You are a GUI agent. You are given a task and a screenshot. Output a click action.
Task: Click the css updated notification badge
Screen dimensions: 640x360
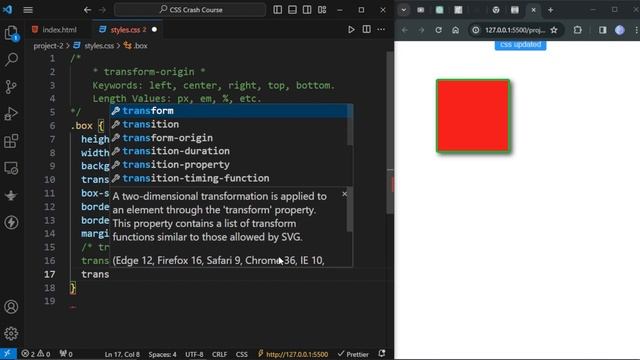520,44
